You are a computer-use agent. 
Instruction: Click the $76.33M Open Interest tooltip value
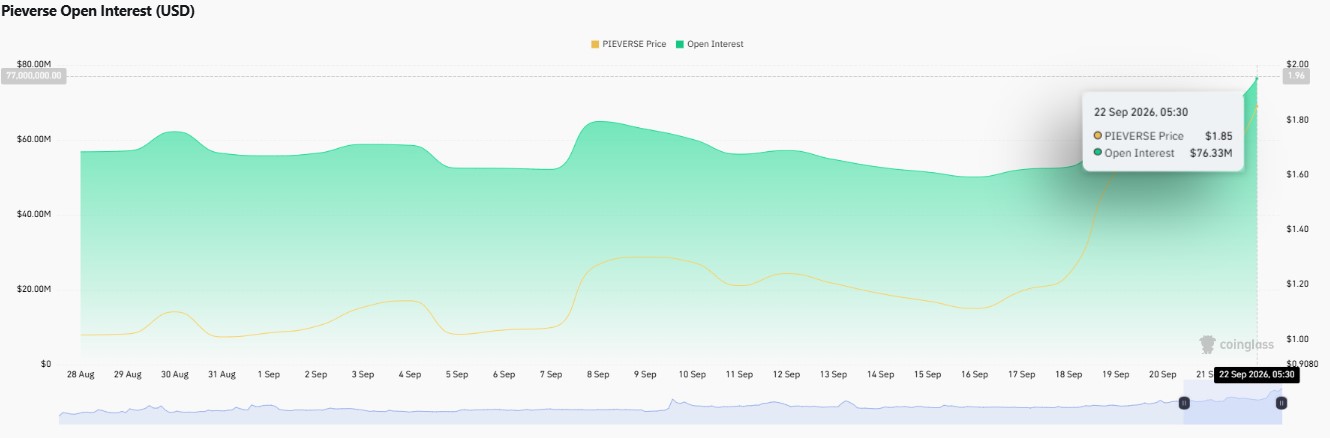tap(1210, 153)
